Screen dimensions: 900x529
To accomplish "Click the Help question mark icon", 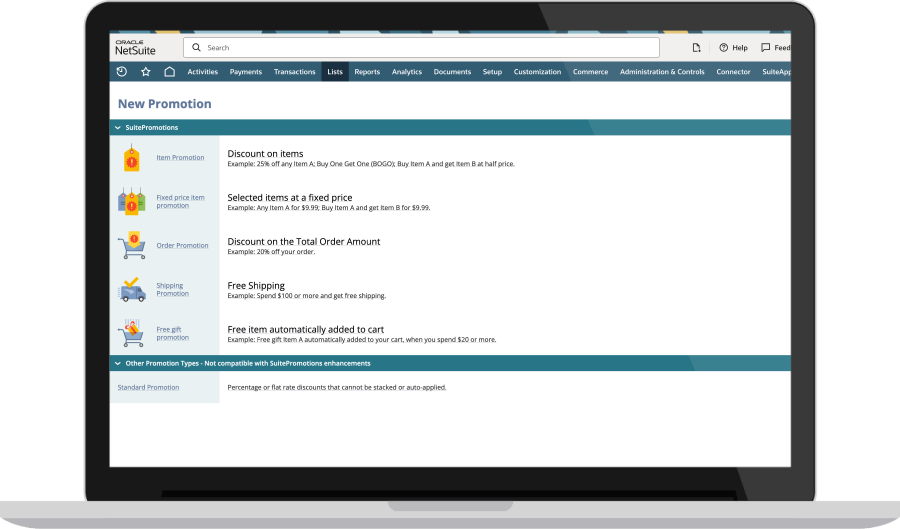I will click(723, 48).
